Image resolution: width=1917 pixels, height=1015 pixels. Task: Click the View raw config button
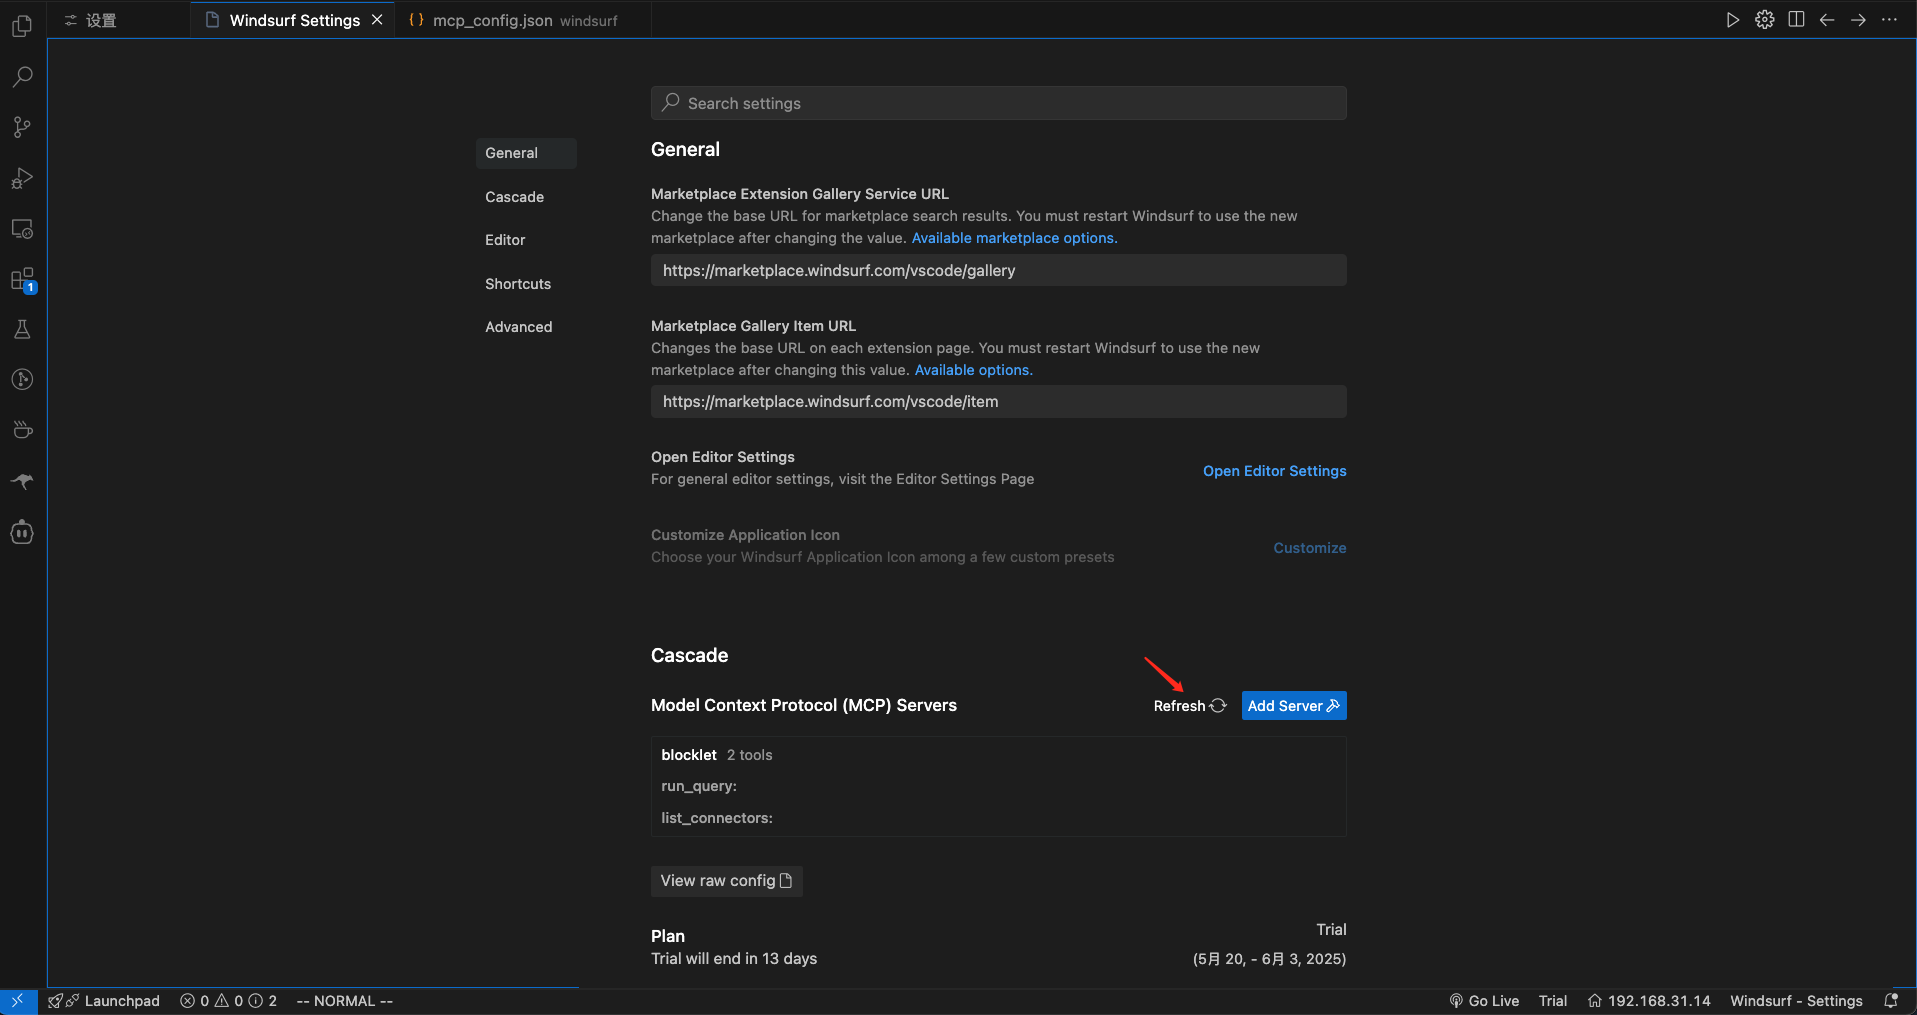tap(726, 881)
